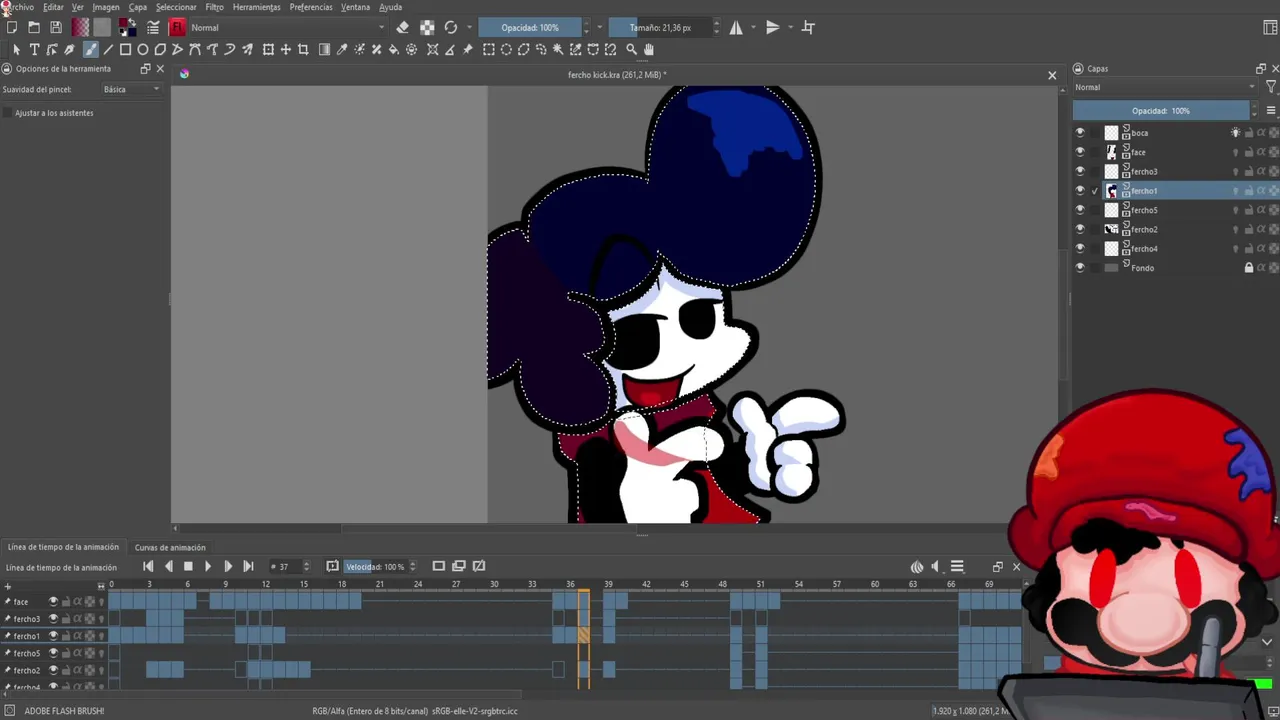1280x720 pixels.
Task: Hide the boca layer
Action: pos(1079,132)
